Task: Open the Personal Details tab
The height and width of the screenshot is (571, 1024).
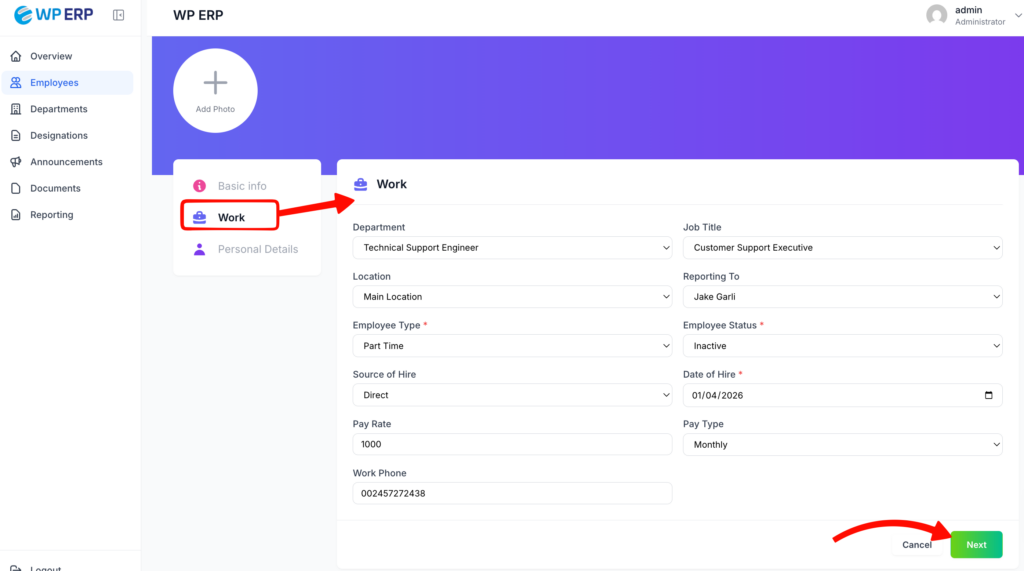Action: click(x=257, y=249)
